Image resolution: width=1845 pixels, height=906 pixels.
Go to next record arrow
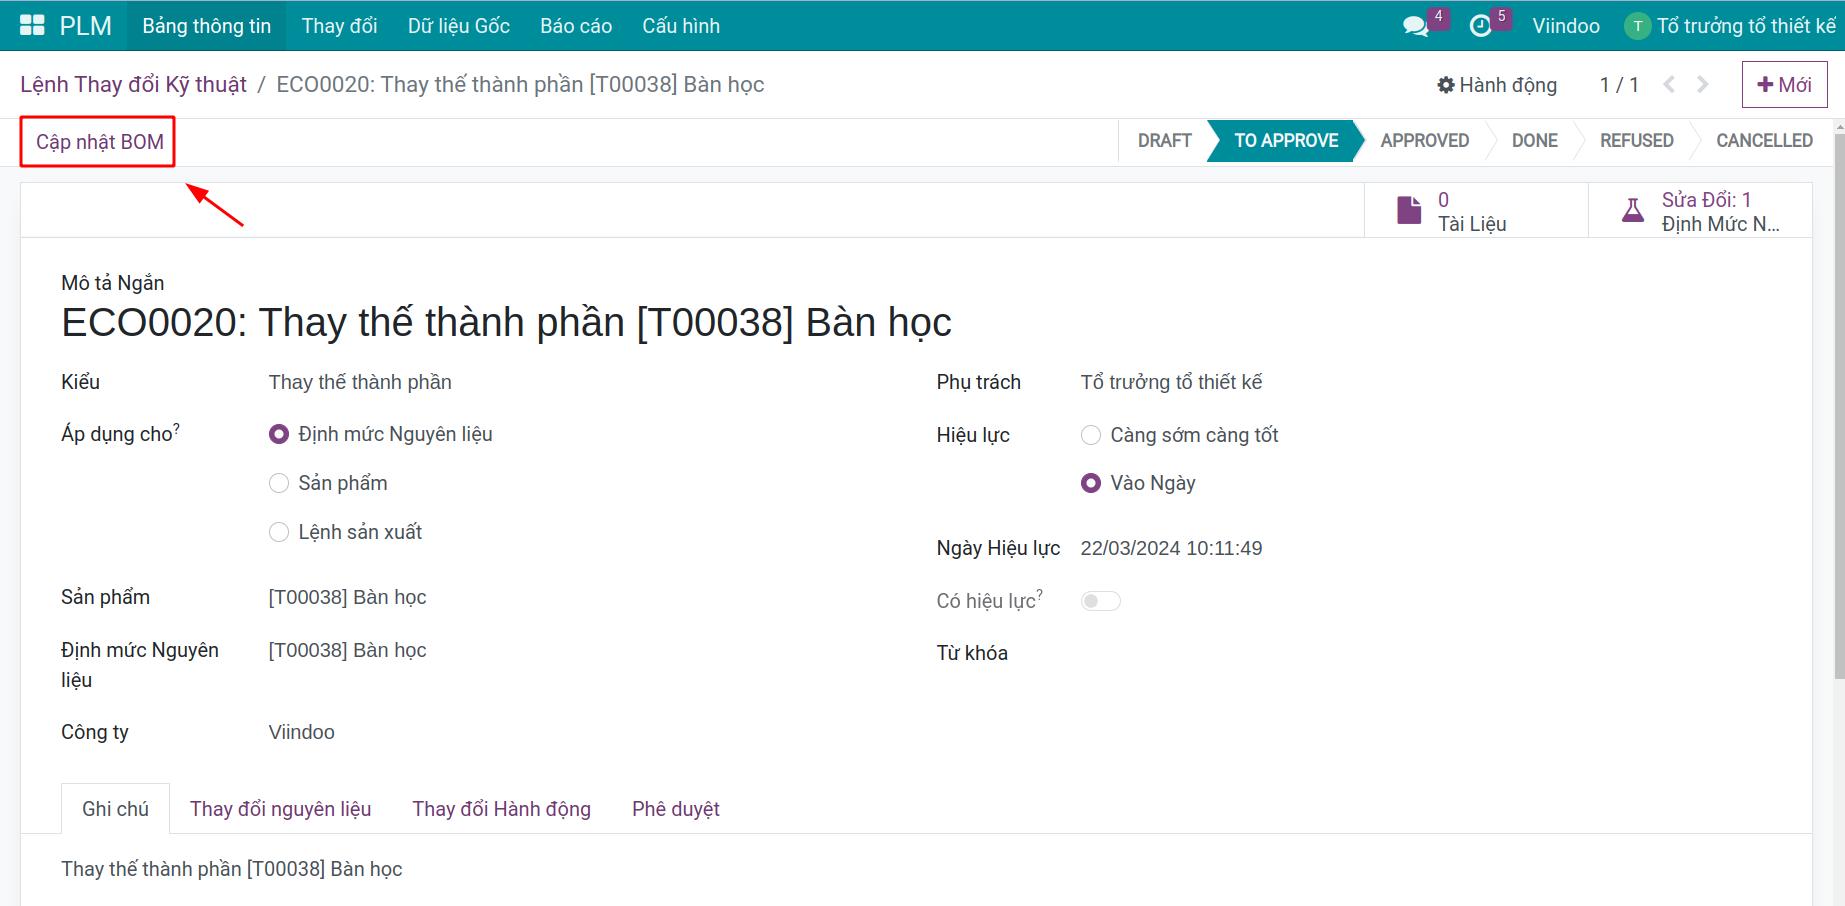pyautogui.click(x=1702, y=85)
